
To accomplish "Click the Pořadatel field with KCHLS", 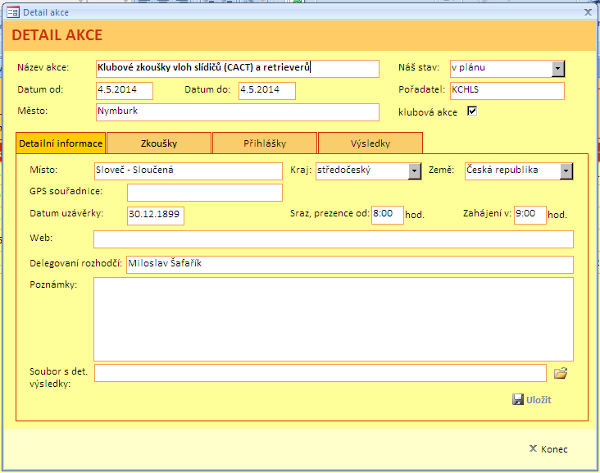I will point(507,91).
